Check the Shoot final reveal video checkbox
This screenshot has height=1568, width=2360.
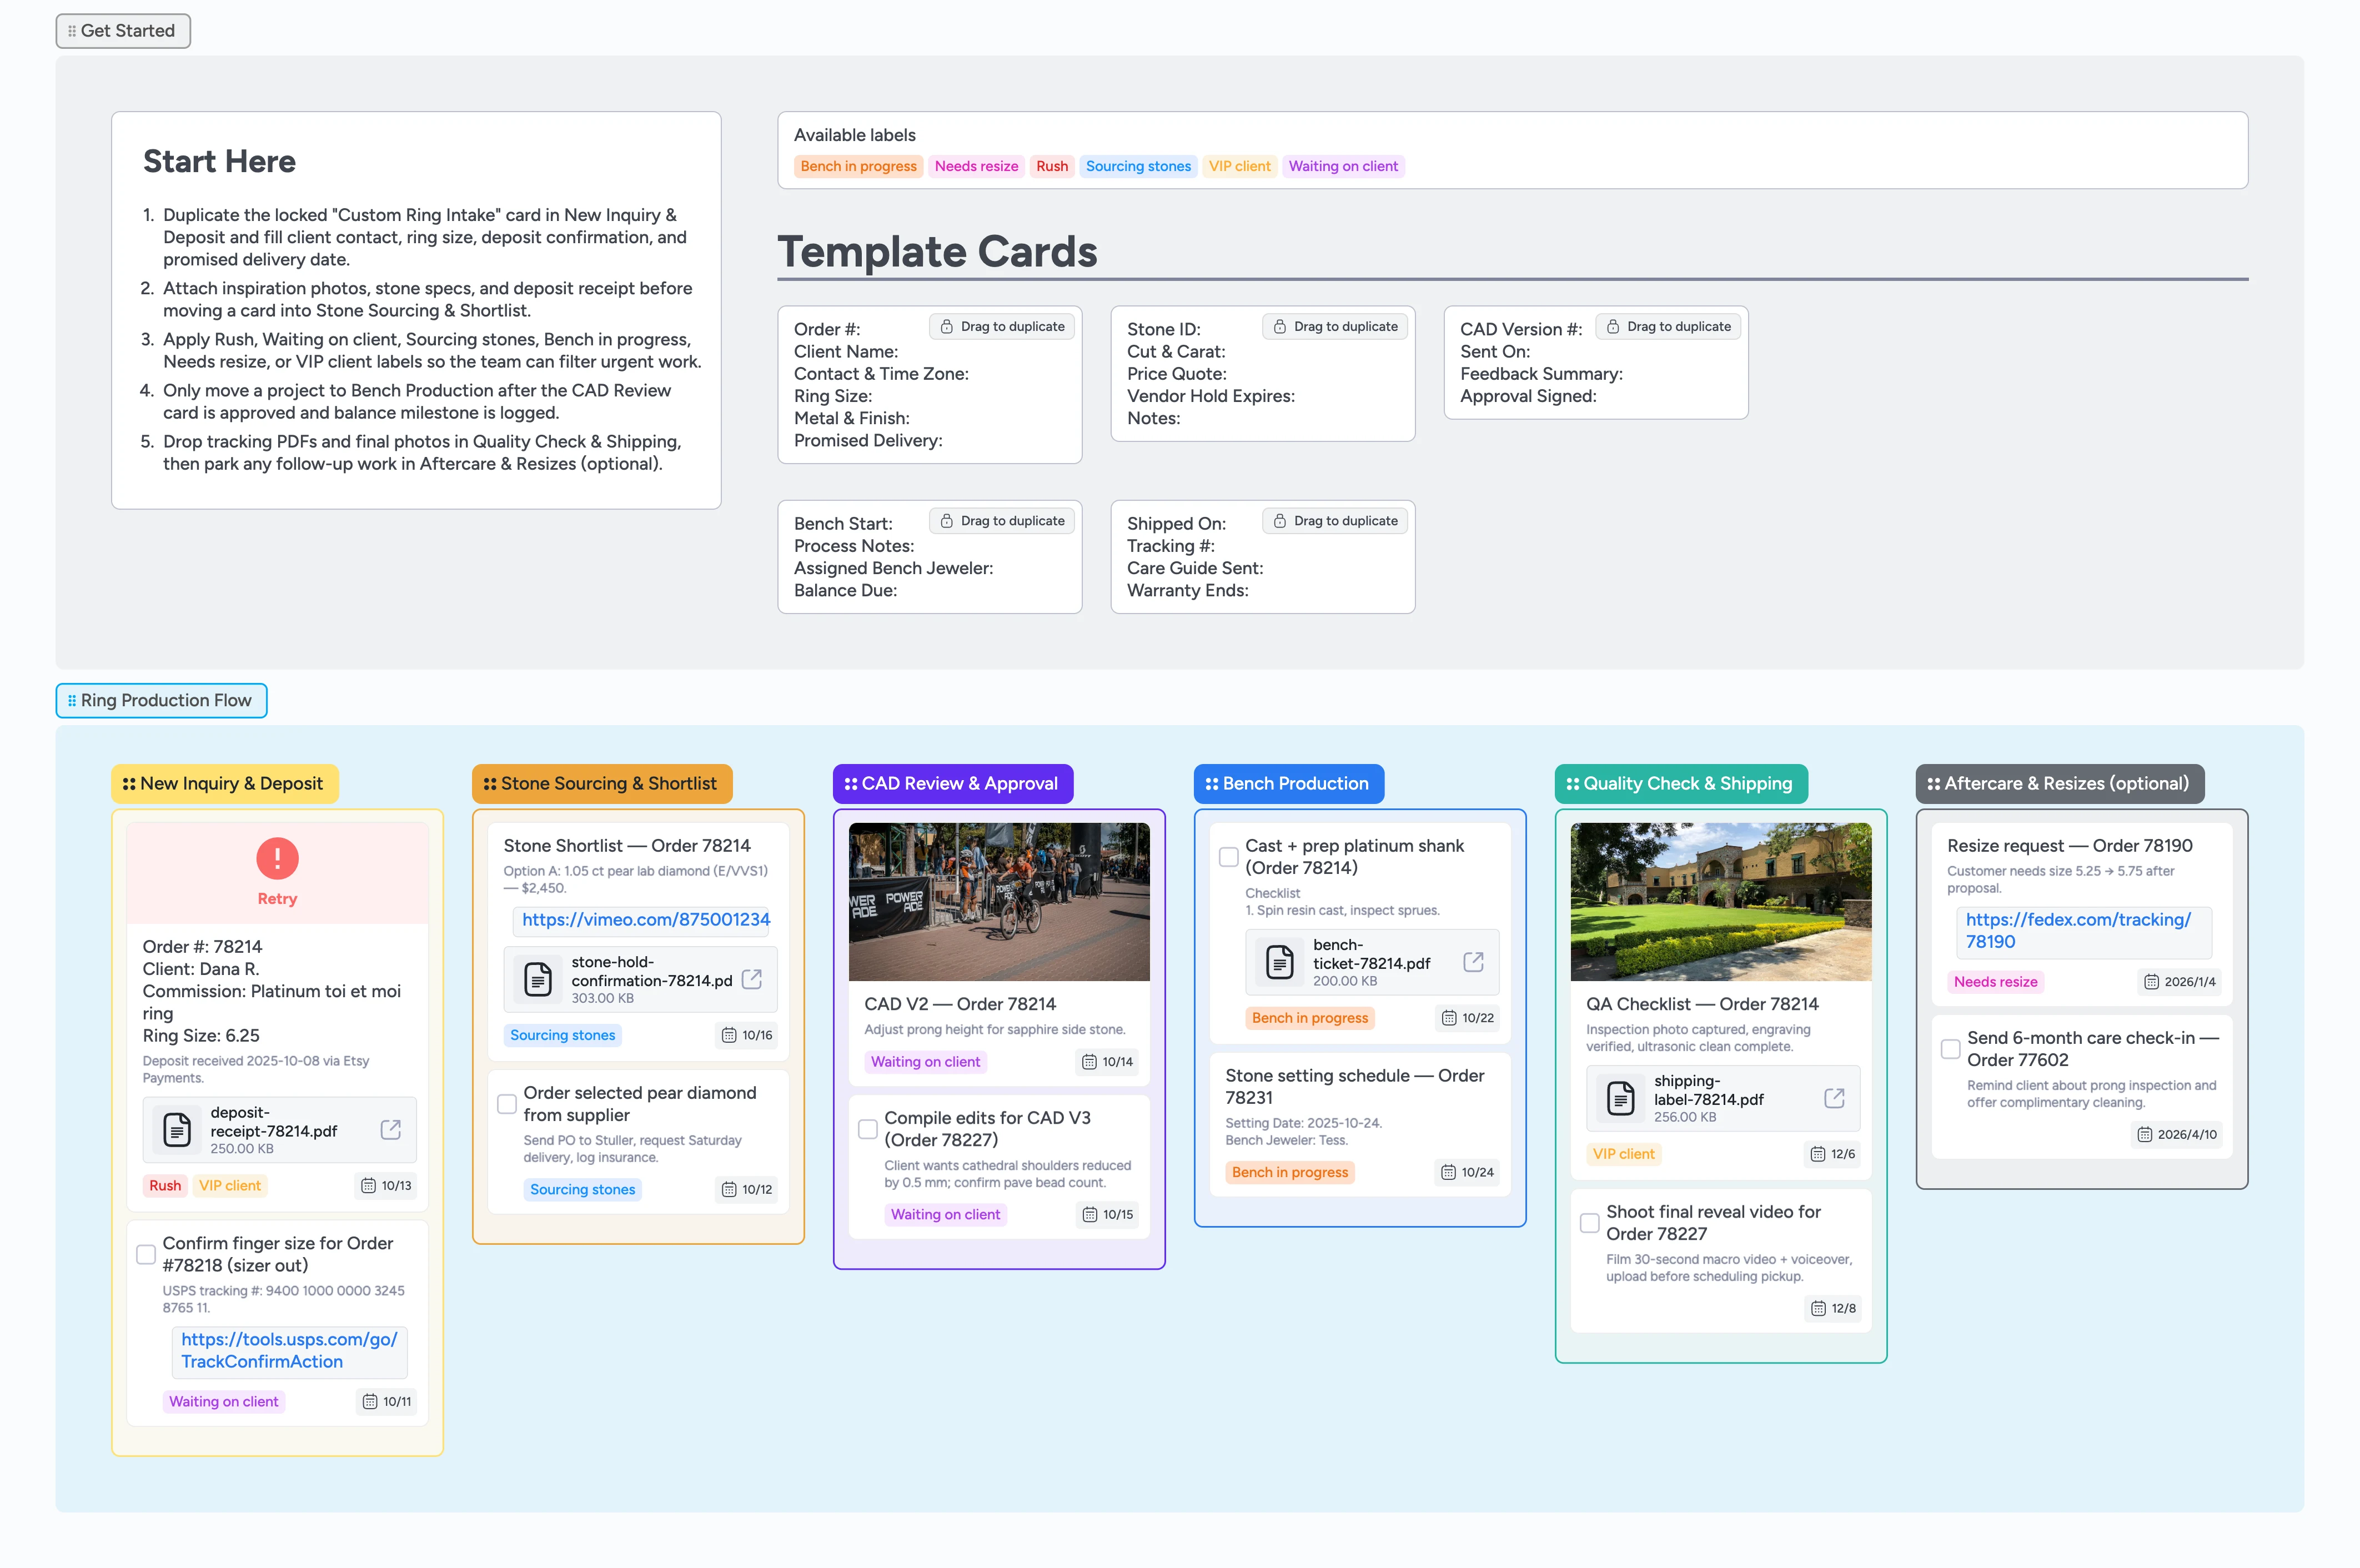1589,1222
